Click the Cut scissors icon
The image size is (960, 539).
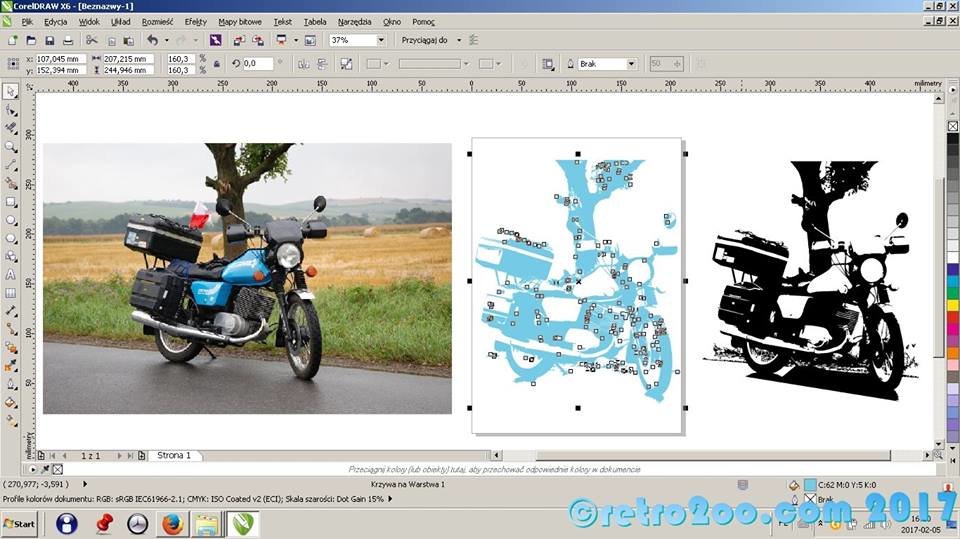point(91,40)
